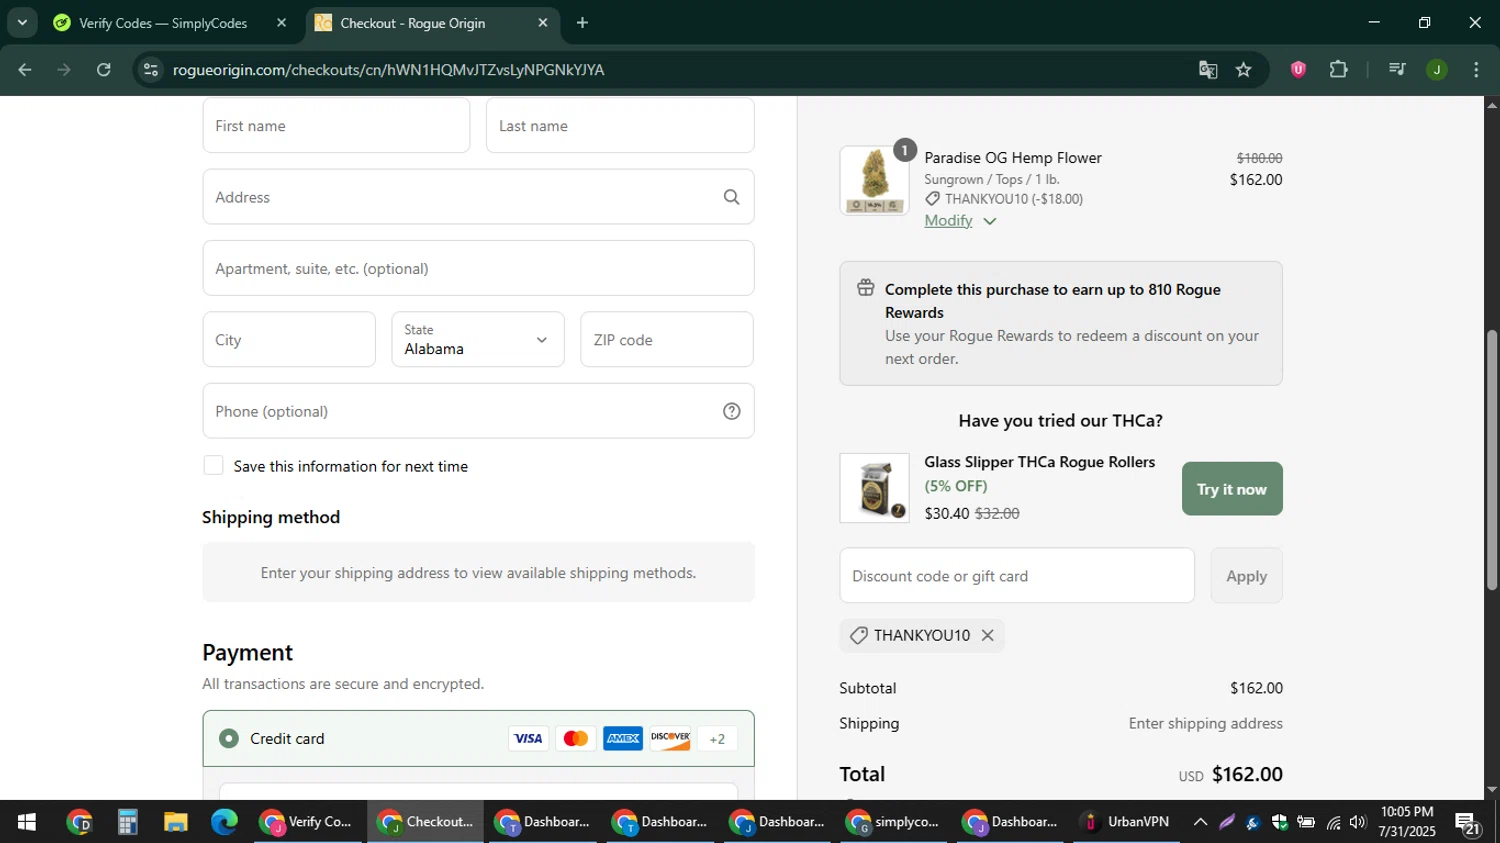Remove the THANKYOU10 discount code
Image resolution: width=1500 pixels, height=843 pixels.
[x=987, y=635]
